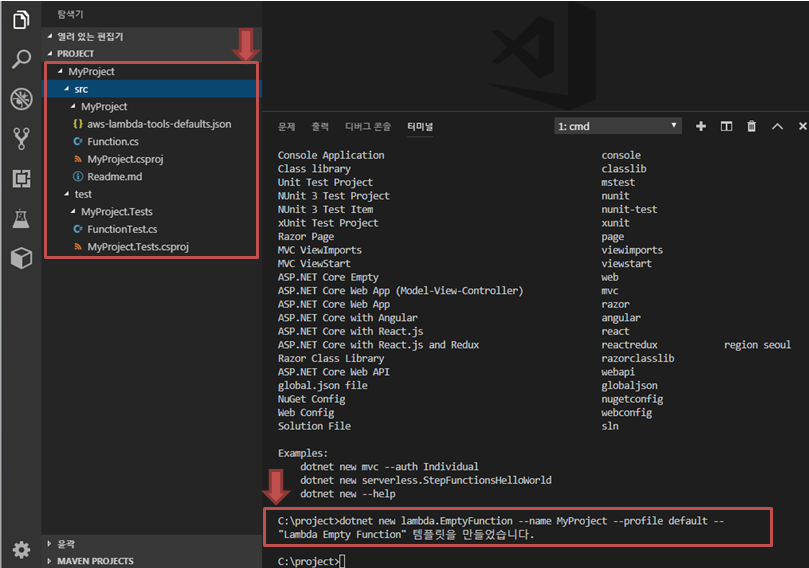Click 'nugetconfig' short name in terminal
This screenshot has height=568, width=809.
(632, 399)
